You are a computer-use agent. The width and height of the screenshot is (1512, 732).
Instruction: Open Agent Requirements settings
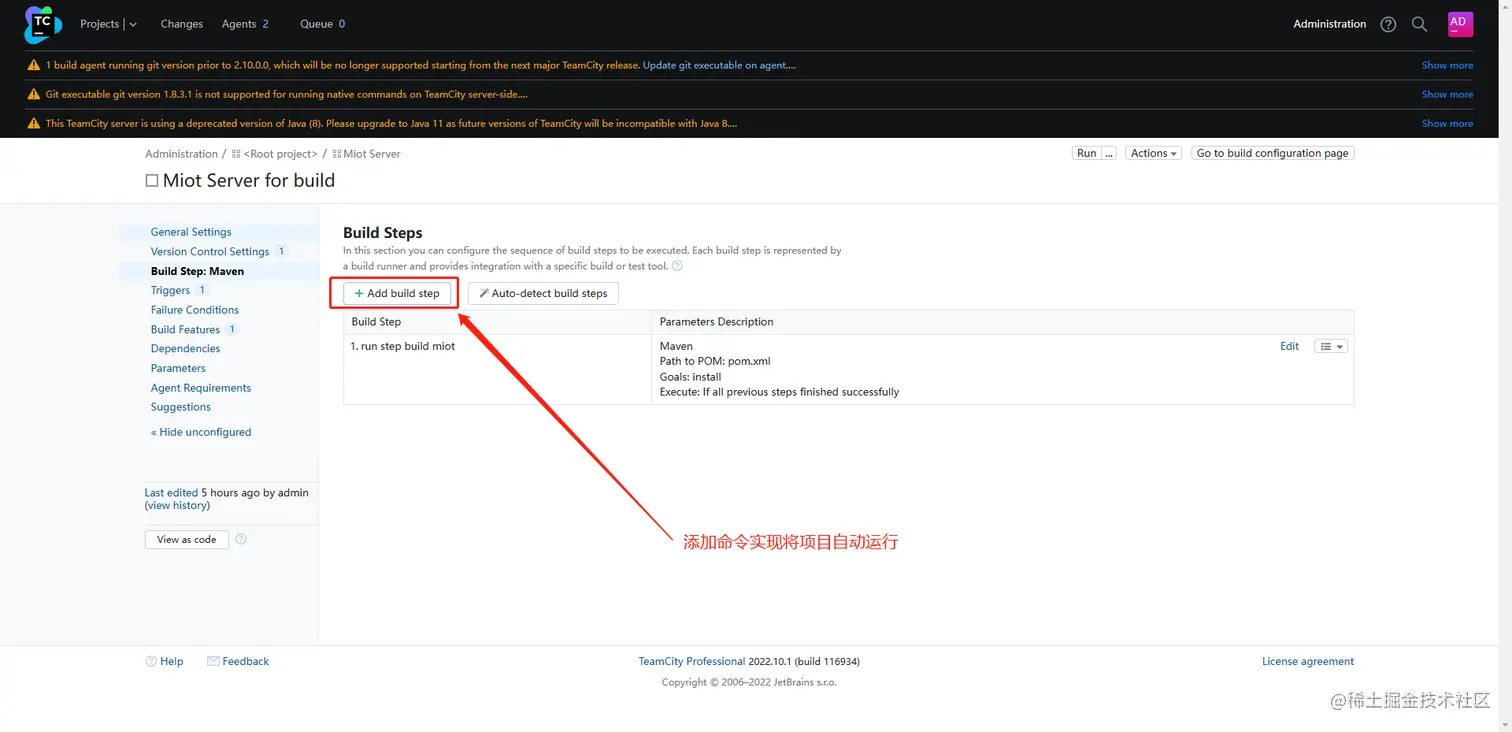[201, 388]
